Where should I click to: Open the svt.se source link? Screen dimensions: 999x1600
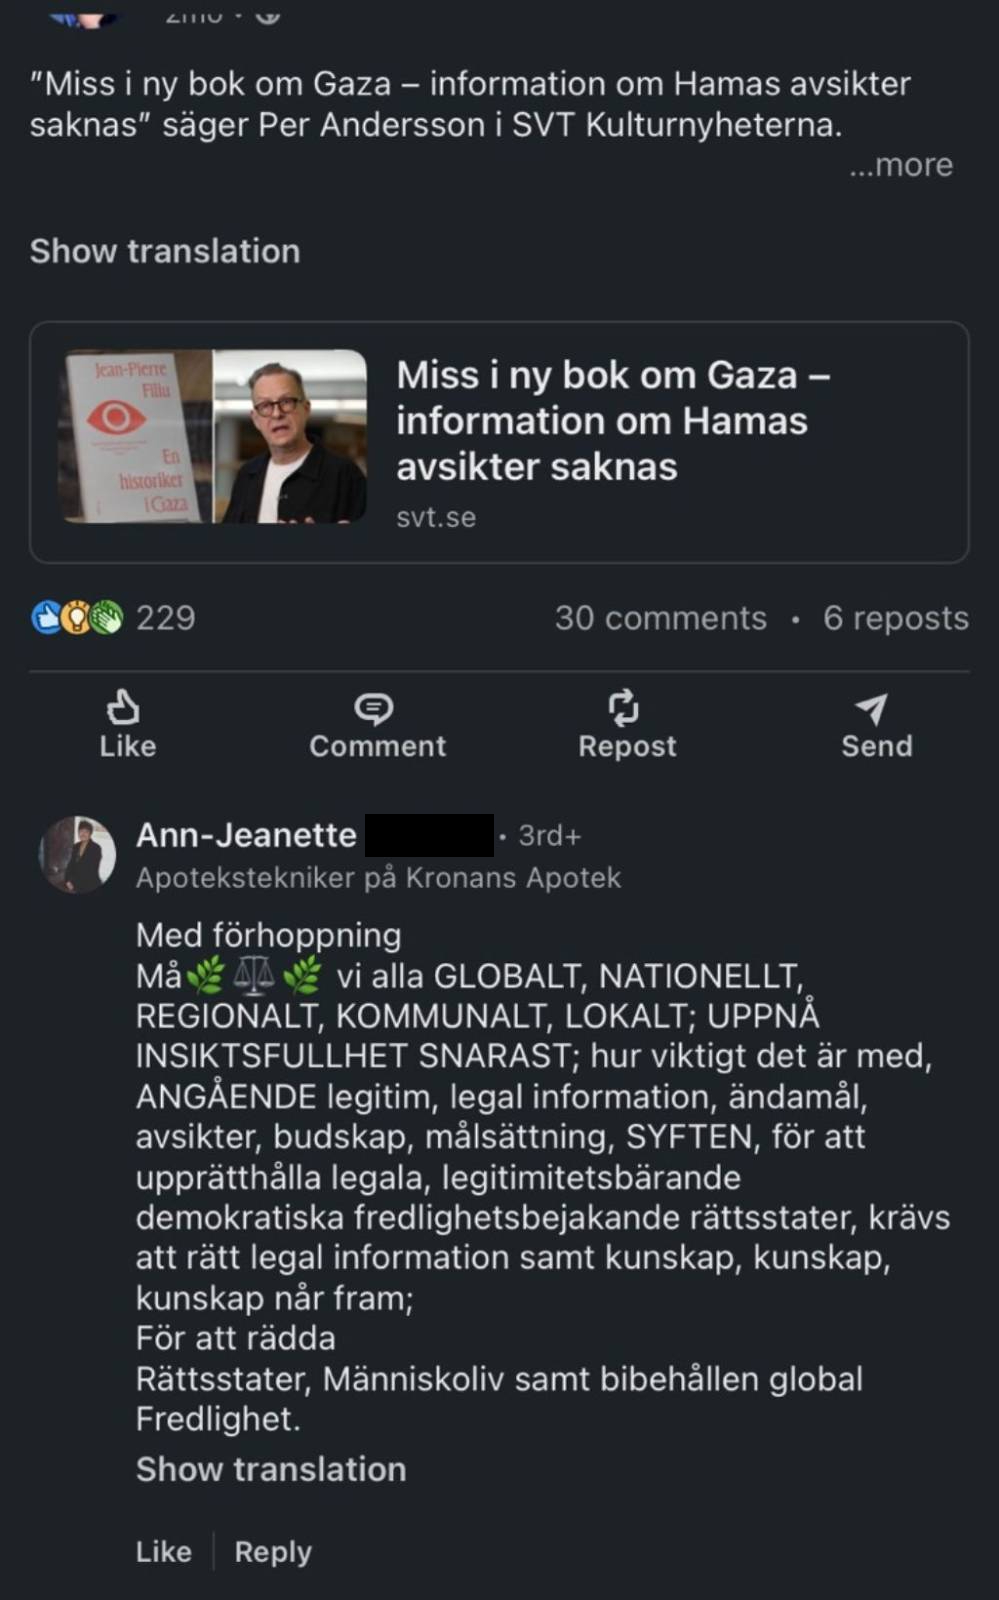(436, 517)
